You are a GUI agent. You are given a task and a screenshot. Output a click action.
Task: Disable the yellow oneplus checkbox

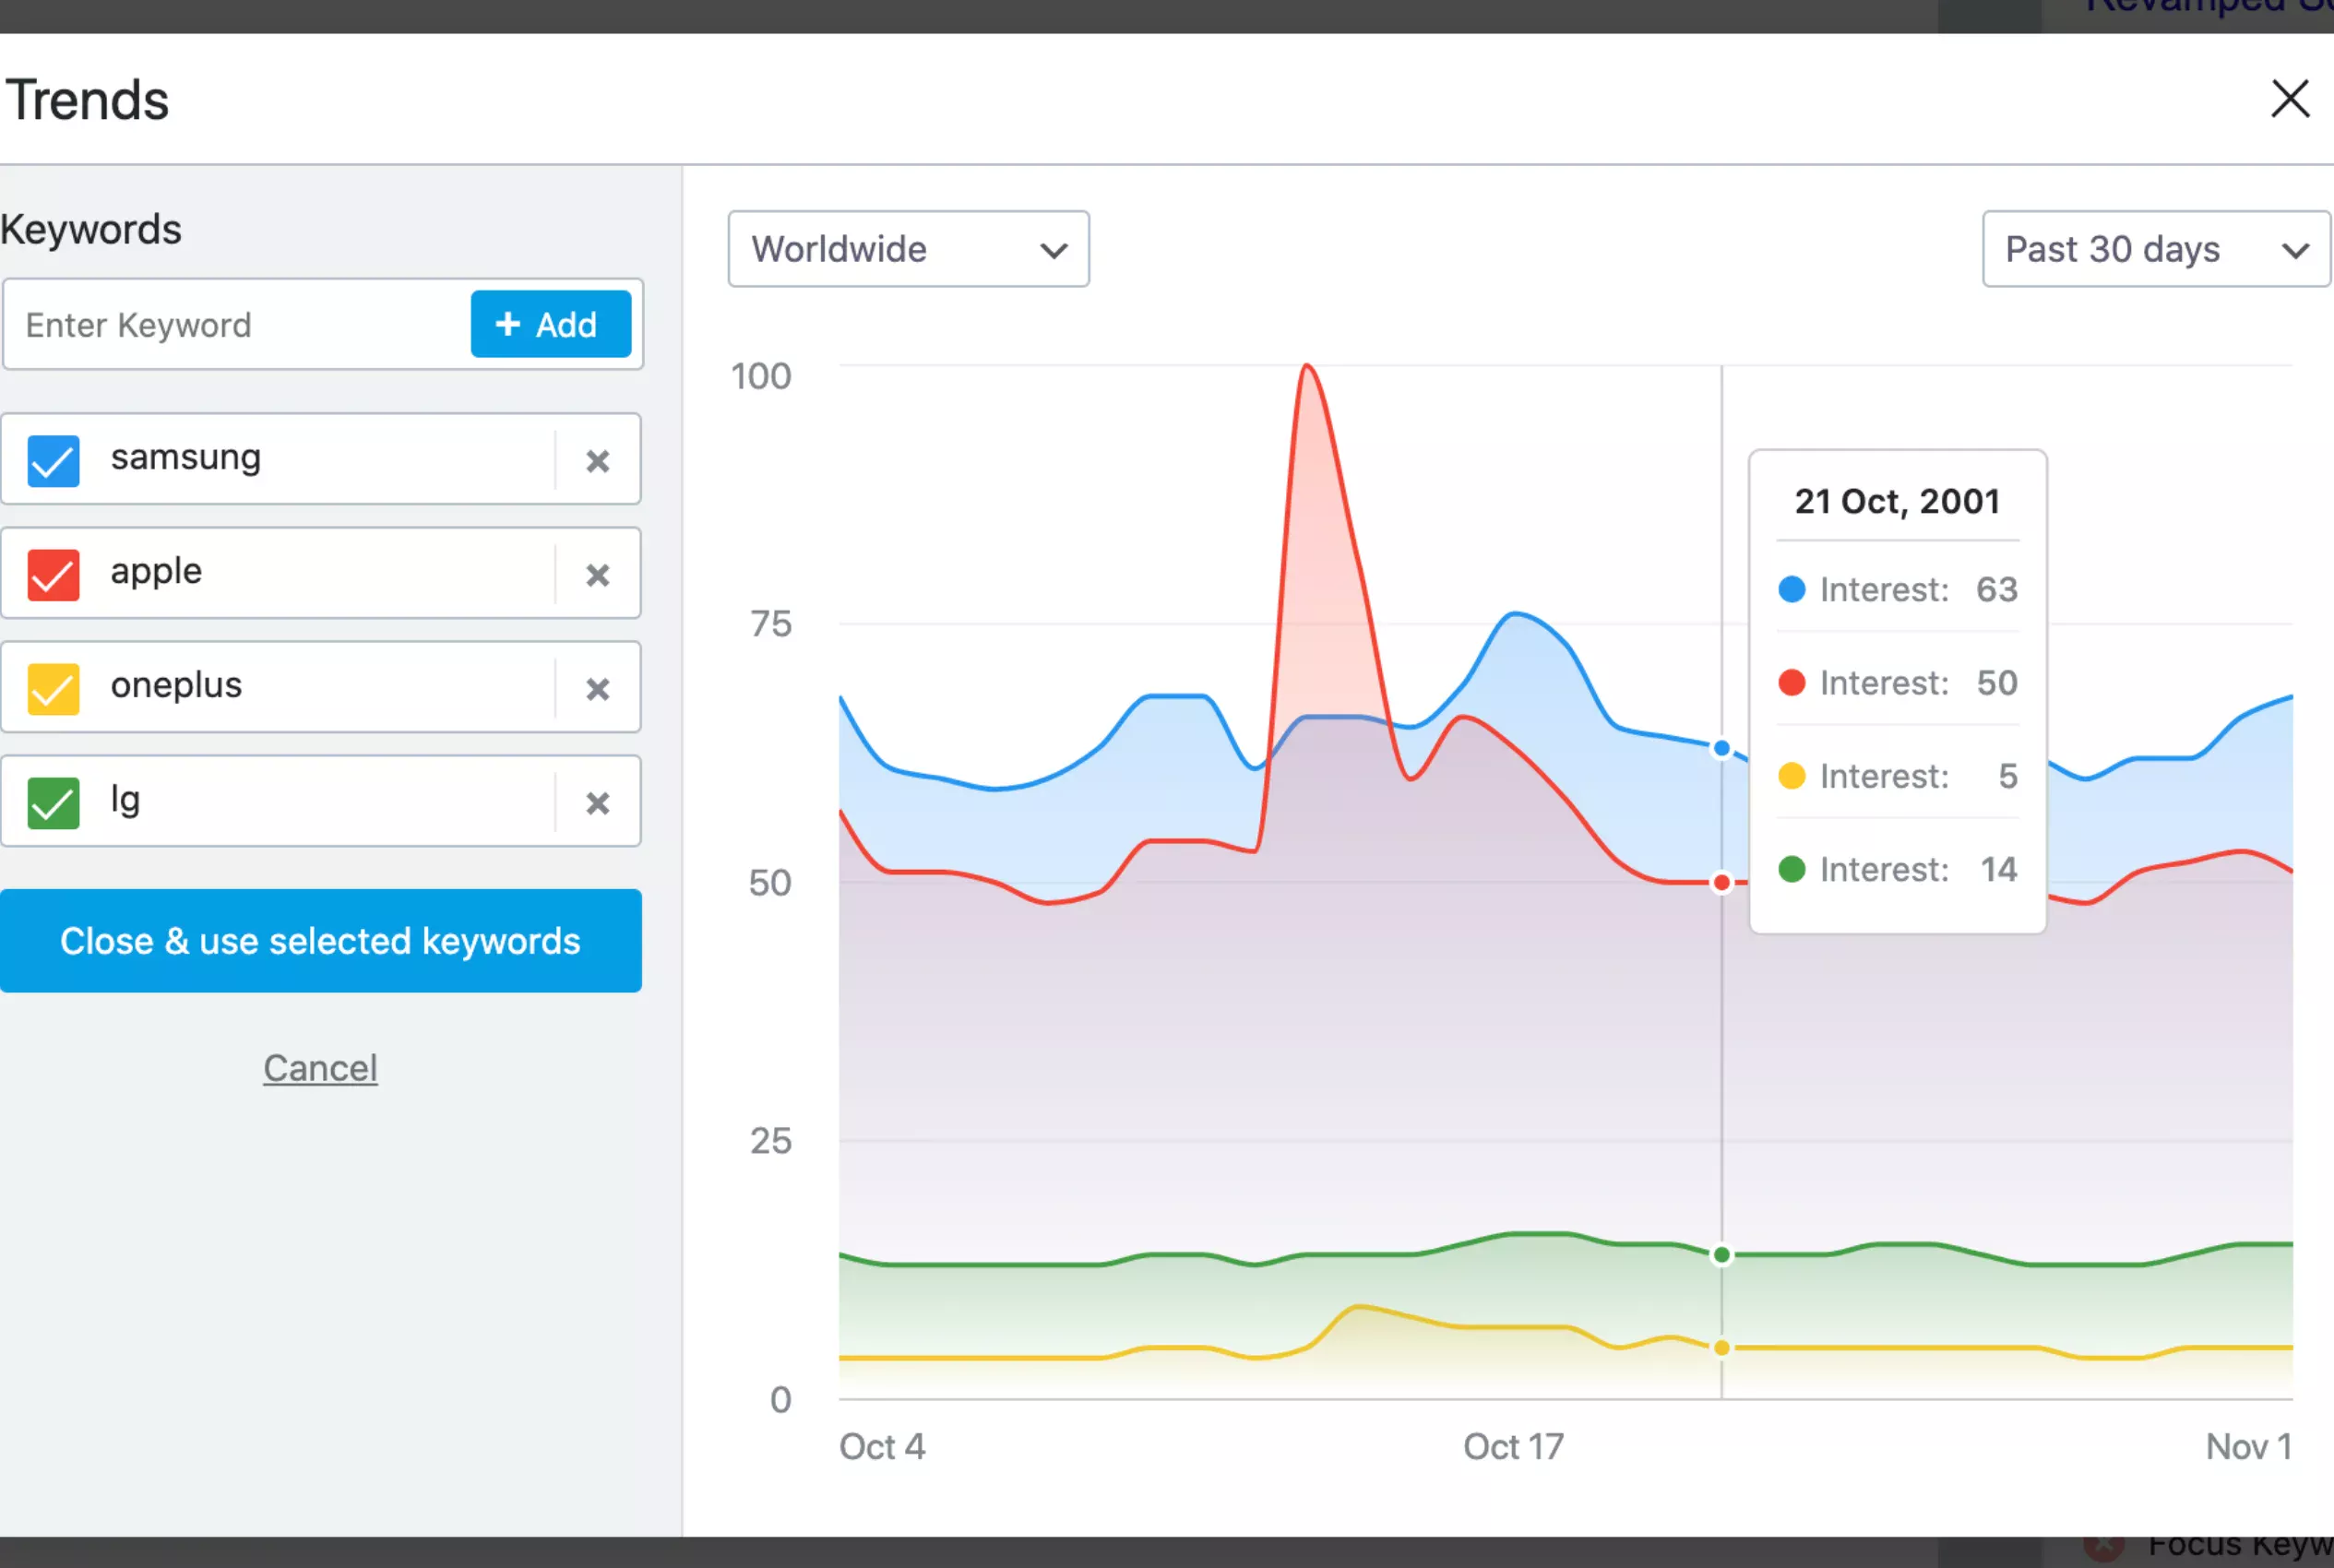pyautogui.click(x=53, y=689)
